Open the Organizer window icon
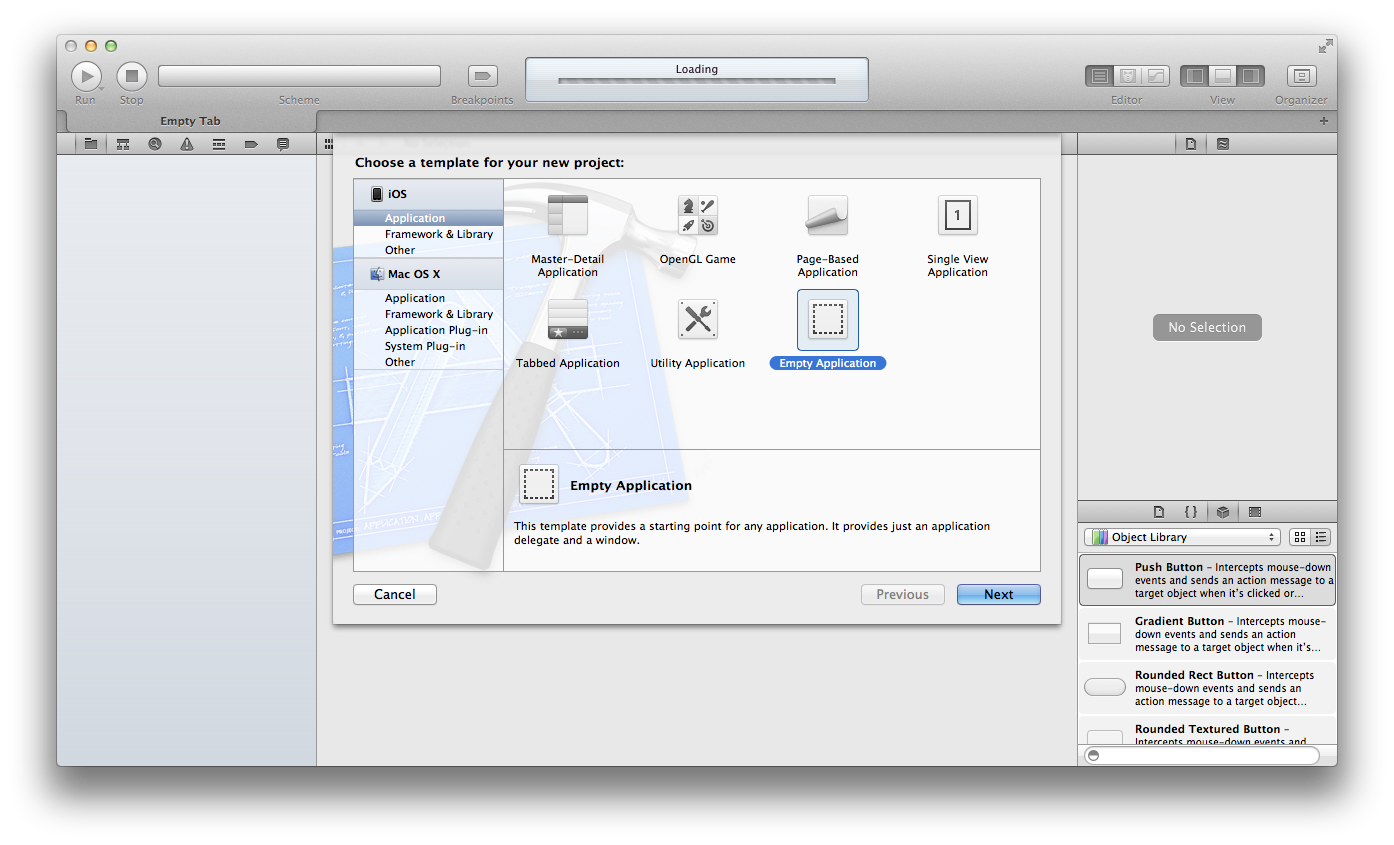This screenshot has height=845, width=1394. 1301,76
